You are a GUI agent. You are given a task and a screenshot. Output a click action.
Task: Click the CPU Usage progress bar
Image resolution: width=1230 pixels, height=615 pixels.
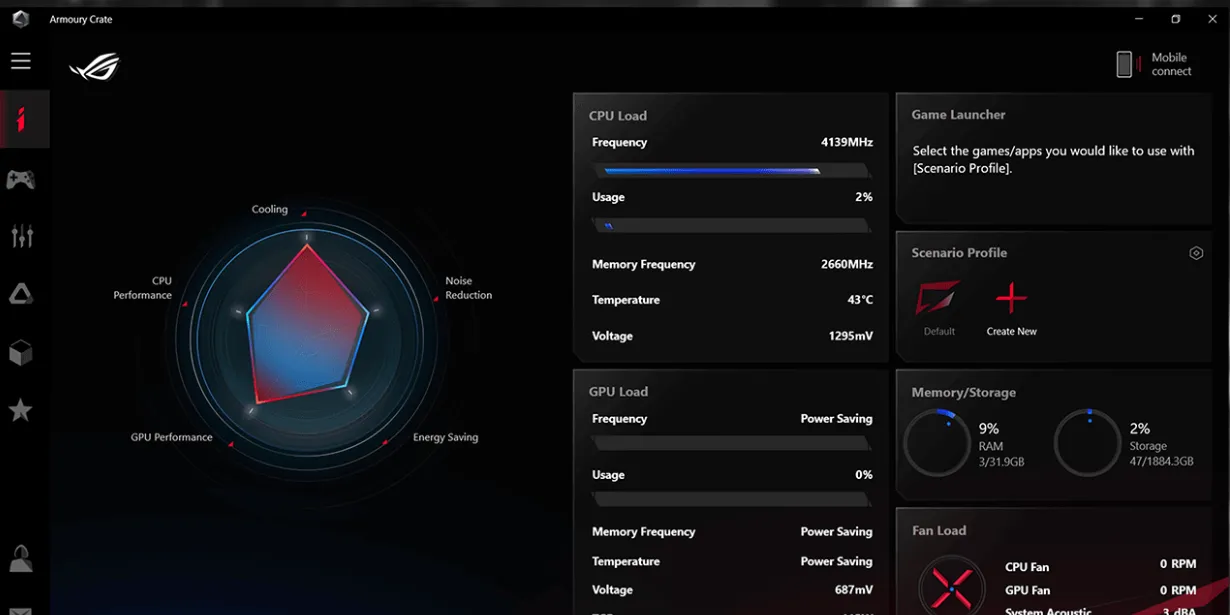pos(731,226)
